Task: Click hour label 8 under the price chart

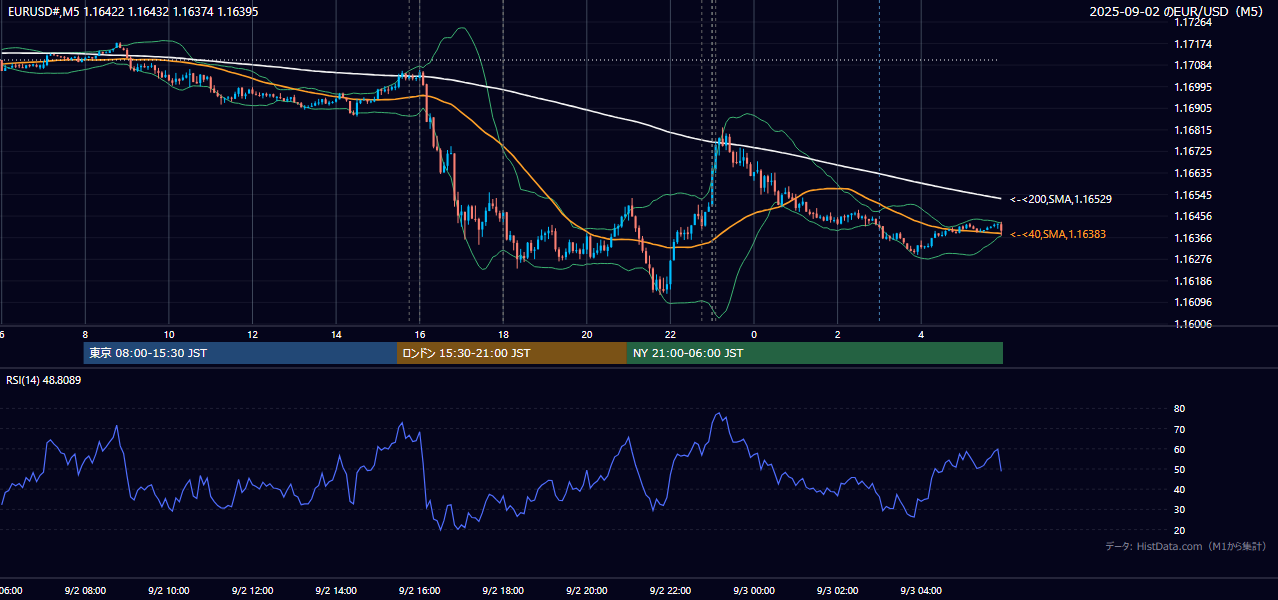Action: tap(85, 334)
